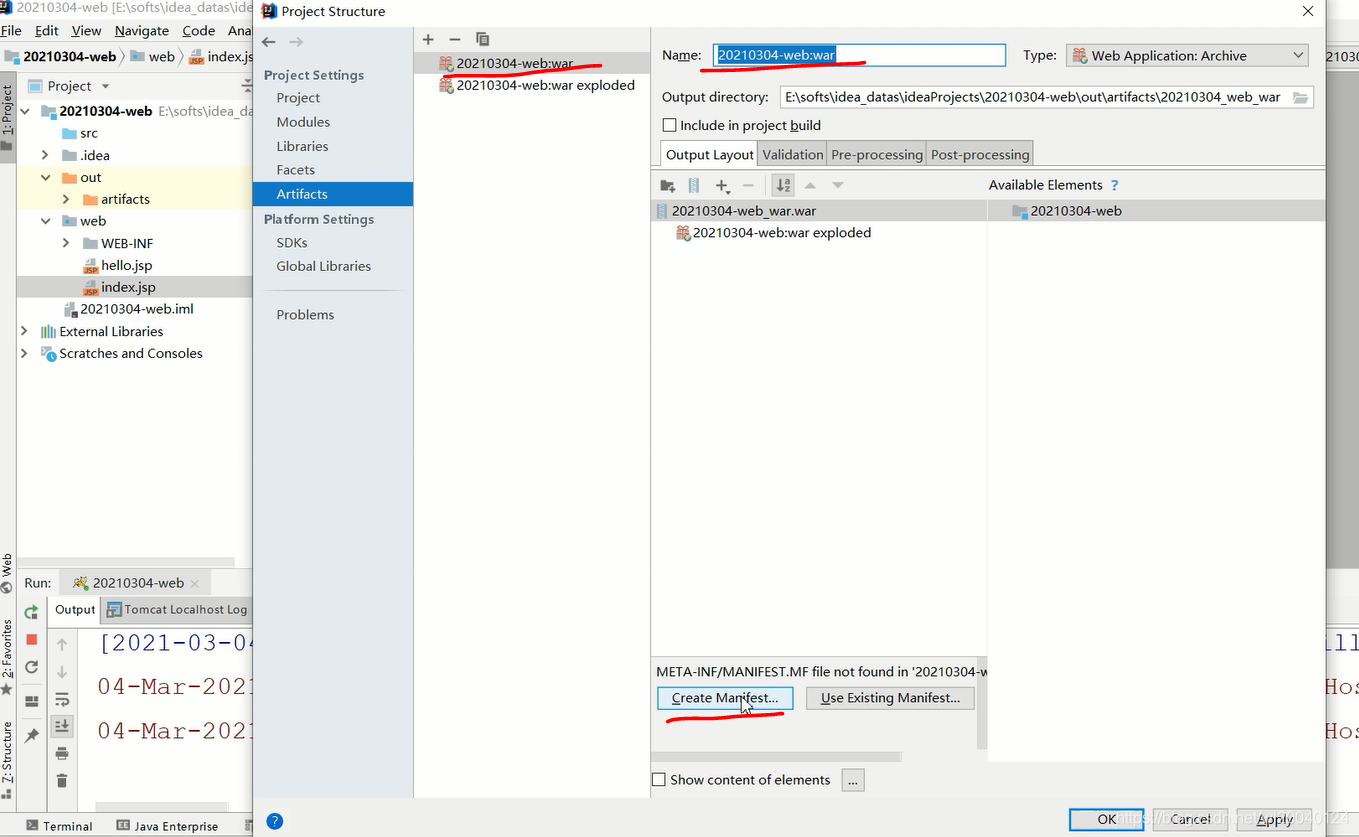Image resolution: width=1359 pixels, height=837 pixels.
Task: Pin the Run tab
Action: [x=32, y=735]
